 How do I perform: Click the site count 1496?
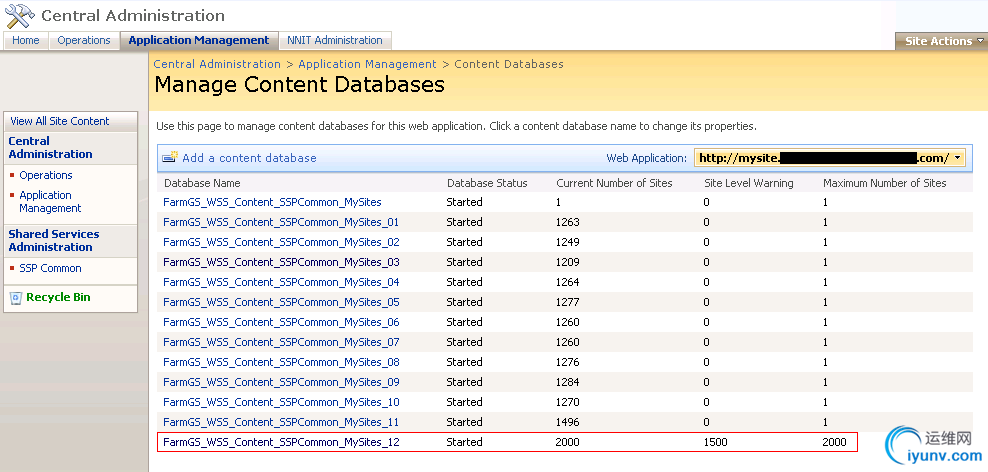(x=568, y=422)
